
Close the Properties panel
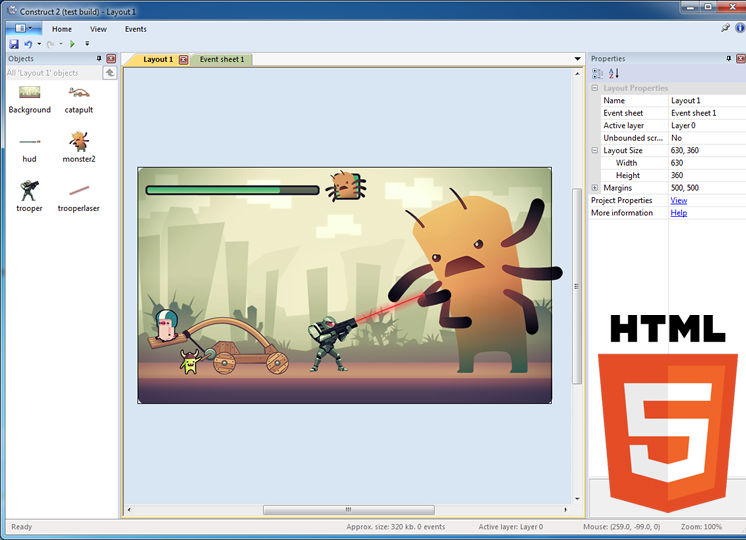click(741, 59)
